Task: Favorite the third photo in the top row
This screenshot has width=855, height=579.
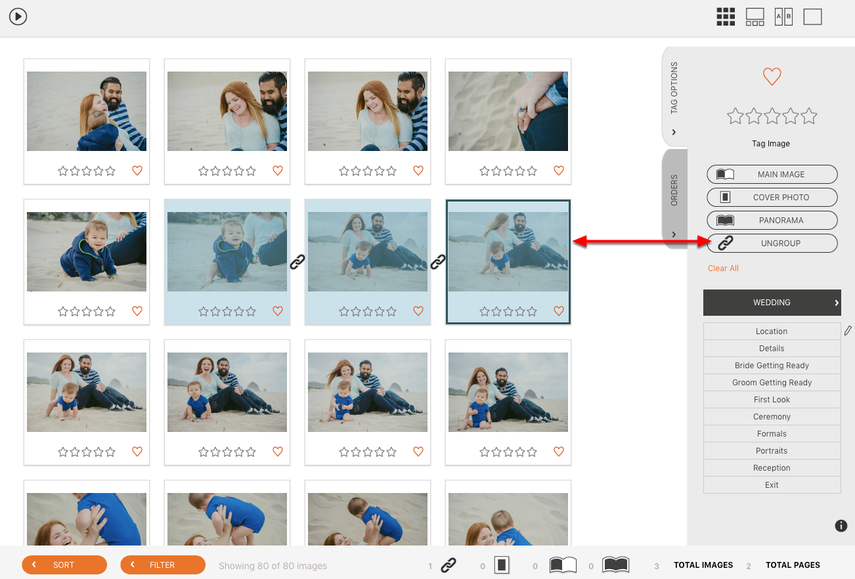Action: tap(418, 171)
